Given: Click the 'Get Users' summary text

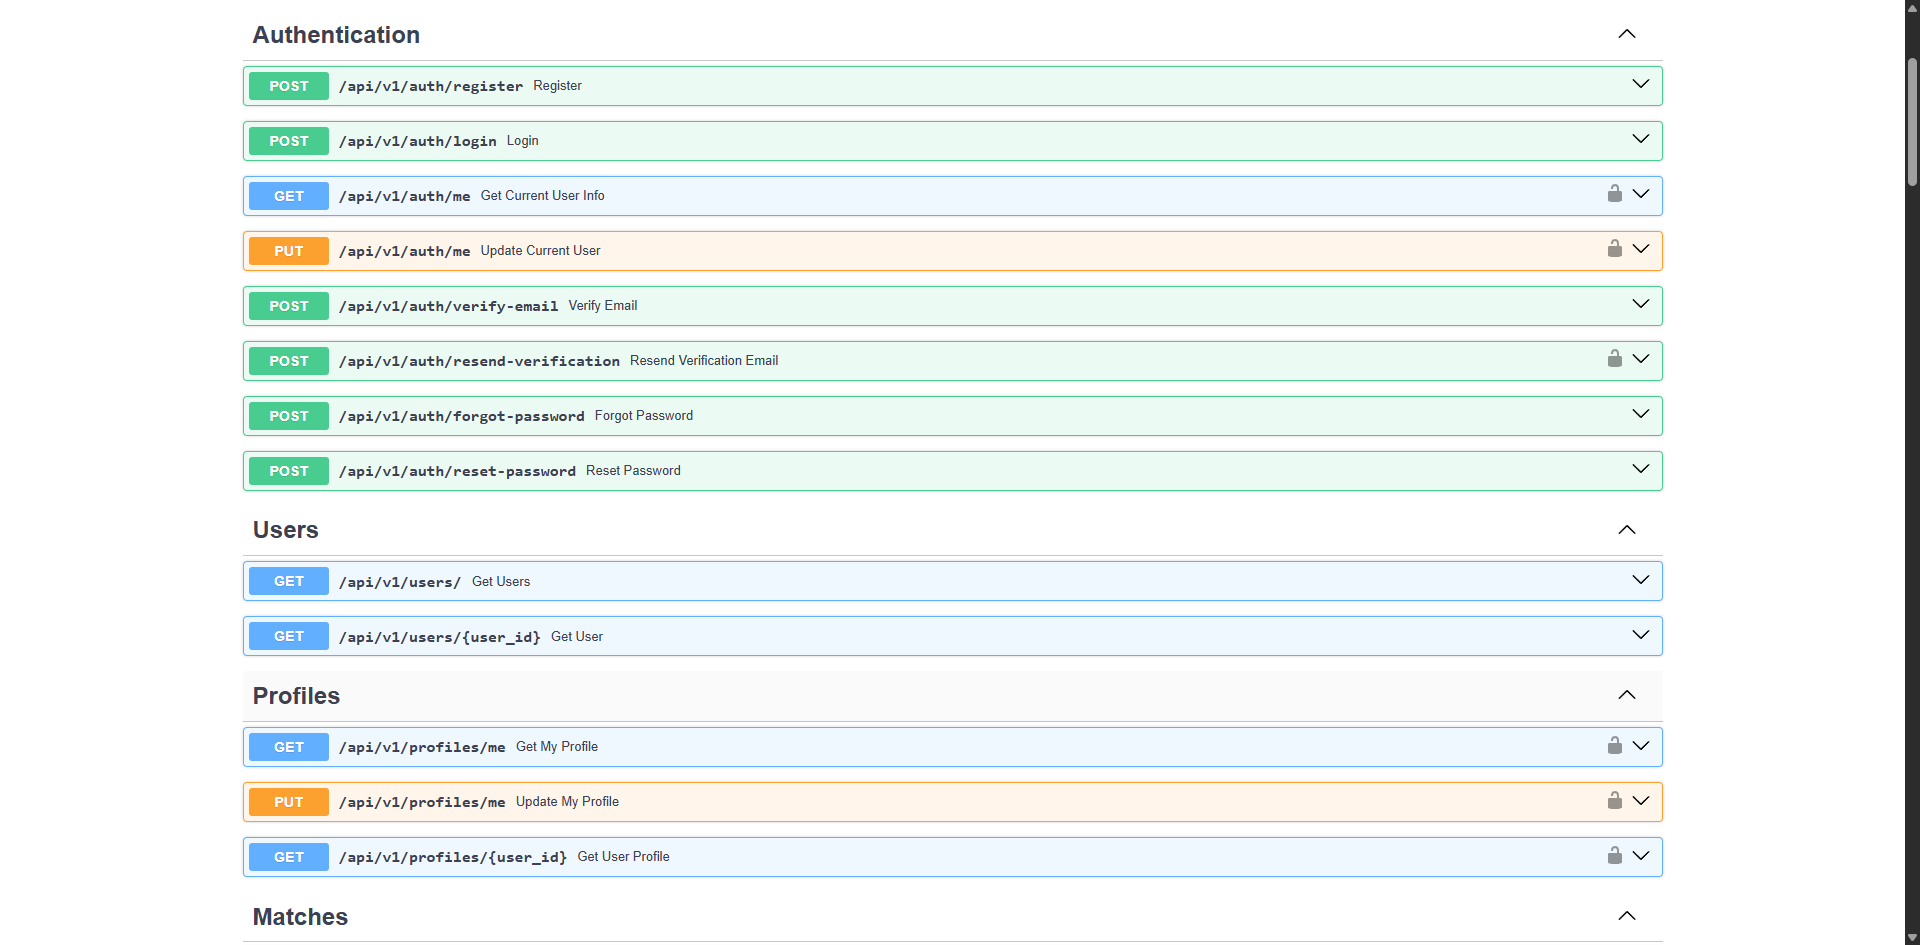Looking at the screenshot, I should click(x=501, y=582).
